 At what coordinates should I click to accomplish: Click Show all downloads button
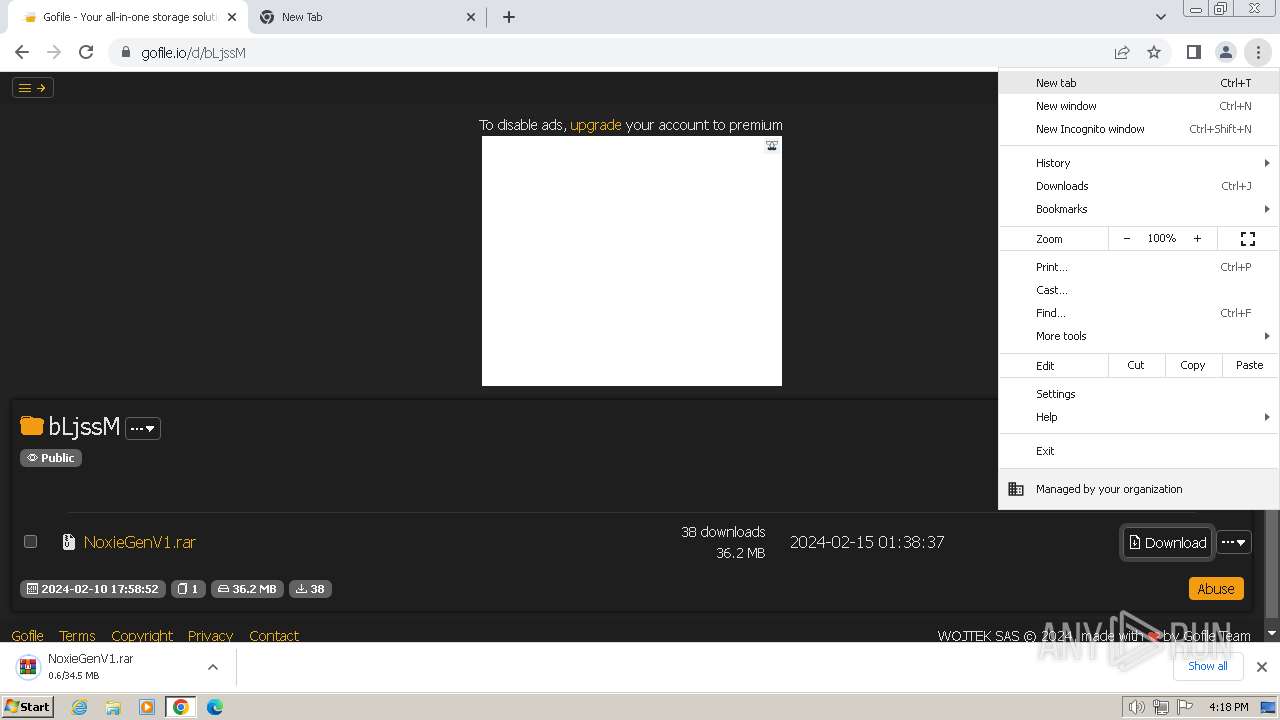[x=1207, y=666]
